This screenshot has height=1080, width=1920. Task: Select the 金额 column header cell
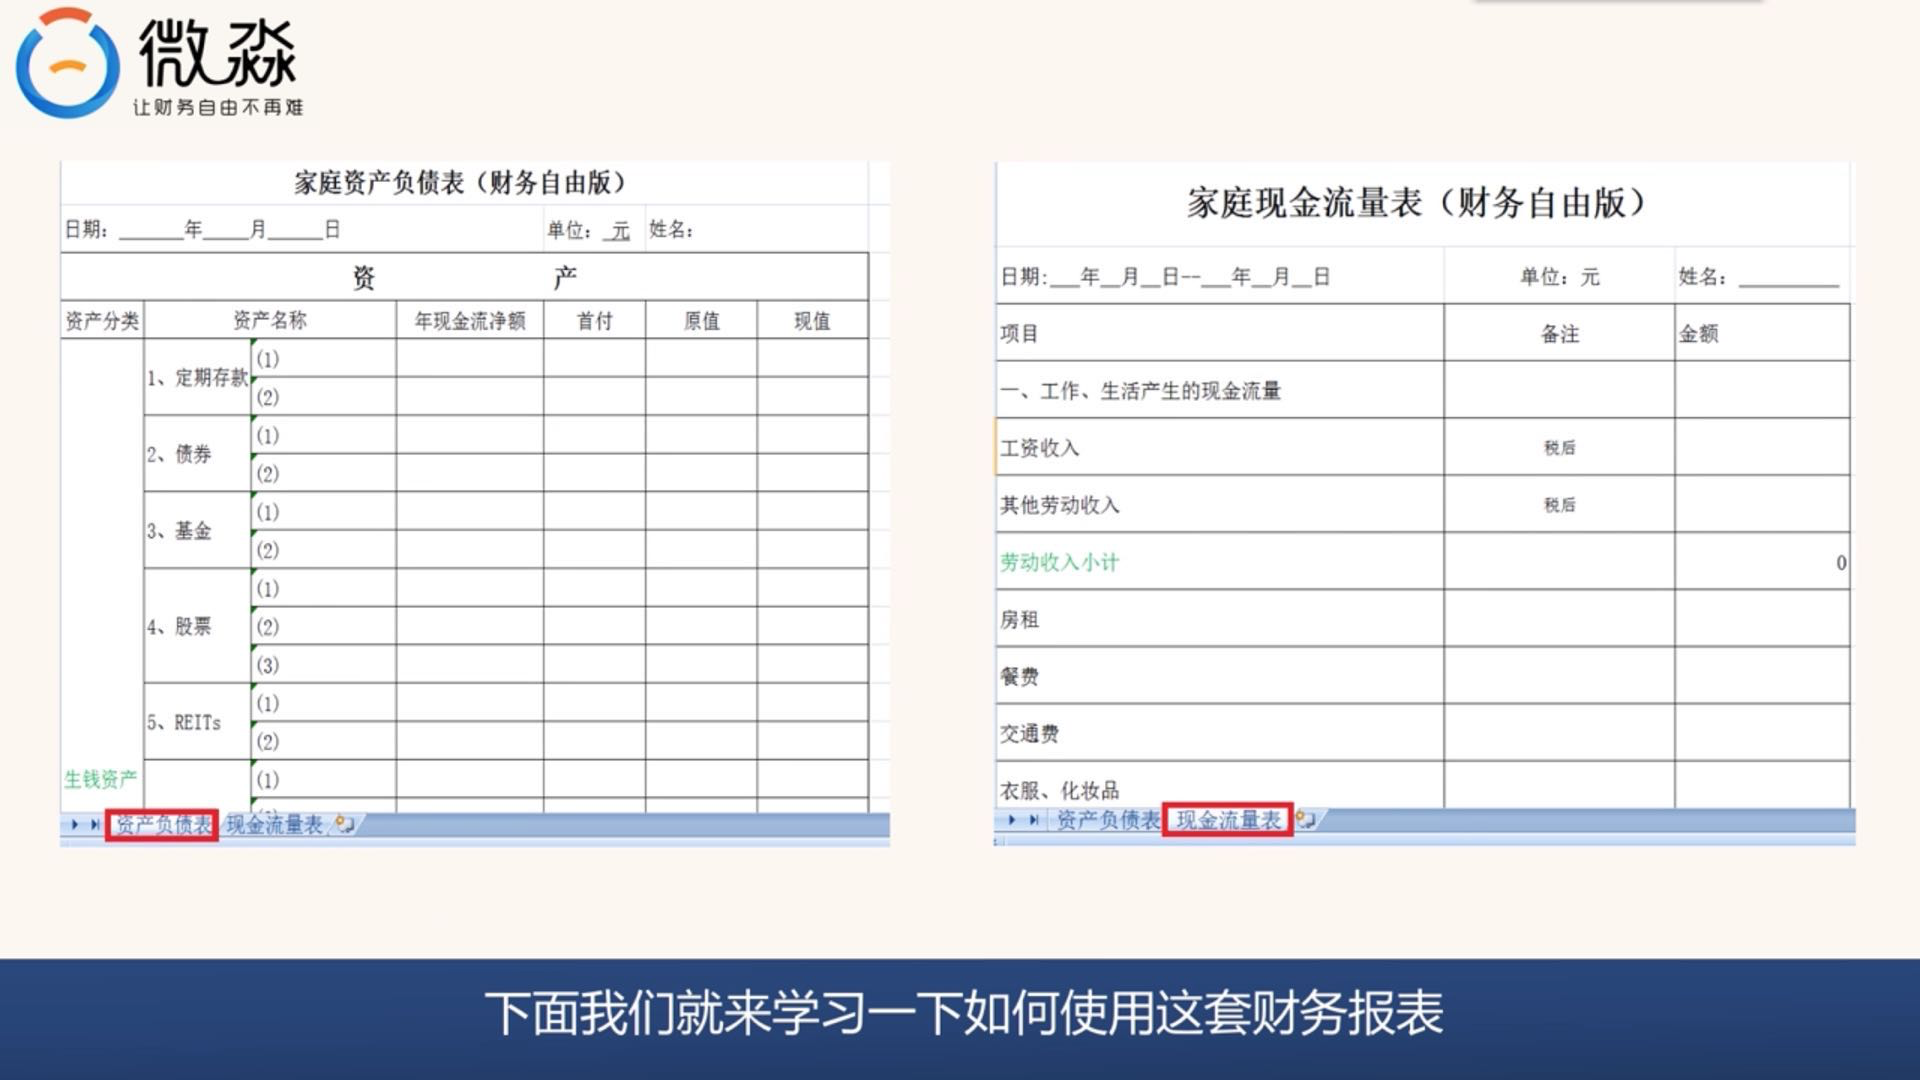(1698, 334)
